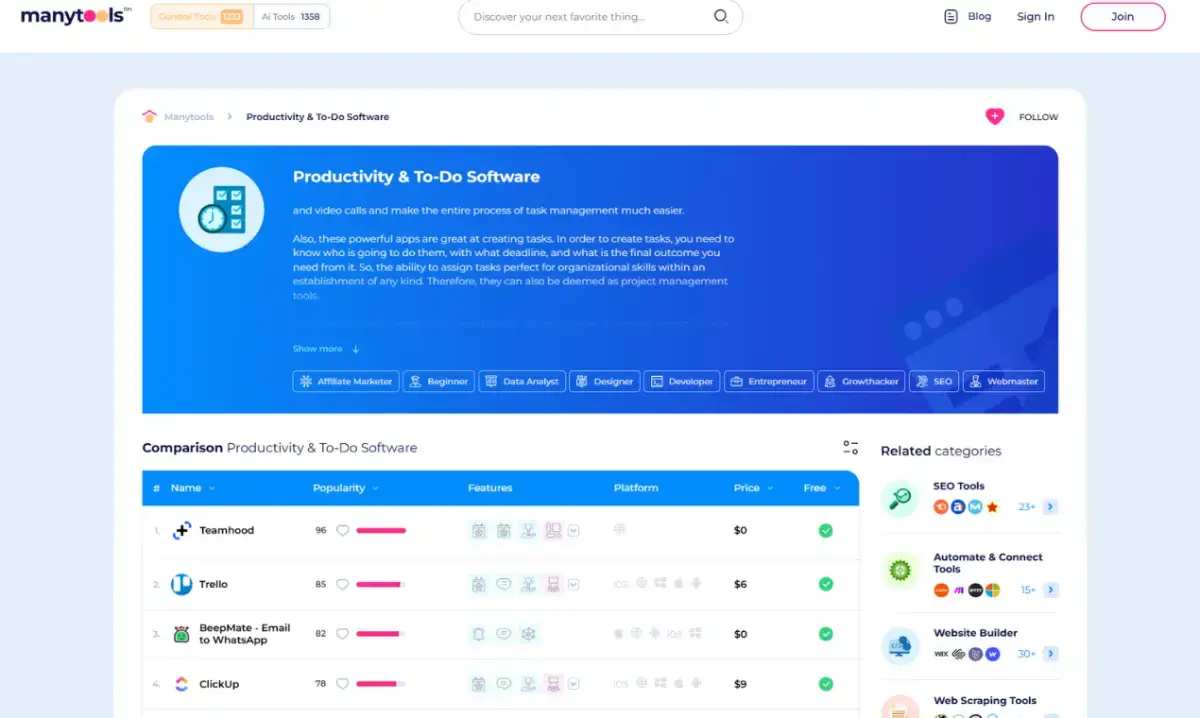Image resolution: width=1200 pixels, height=718 pixels.
Task: Click the Trello app logo
Action: tap(181, 584)
